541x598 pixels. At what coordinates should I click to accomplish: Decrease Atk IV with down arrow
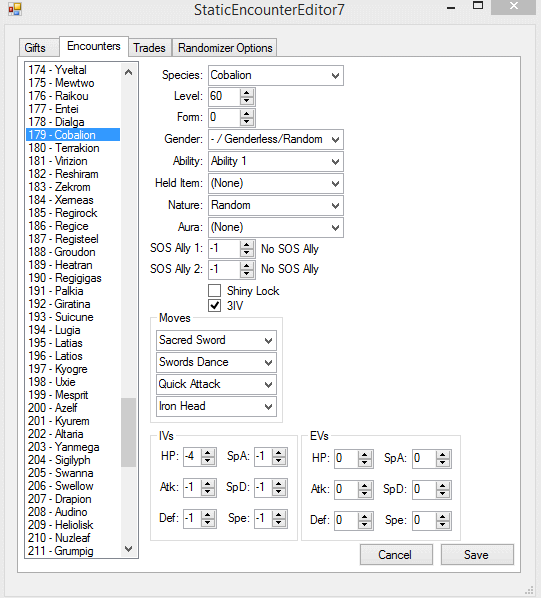tap(208, 492)
